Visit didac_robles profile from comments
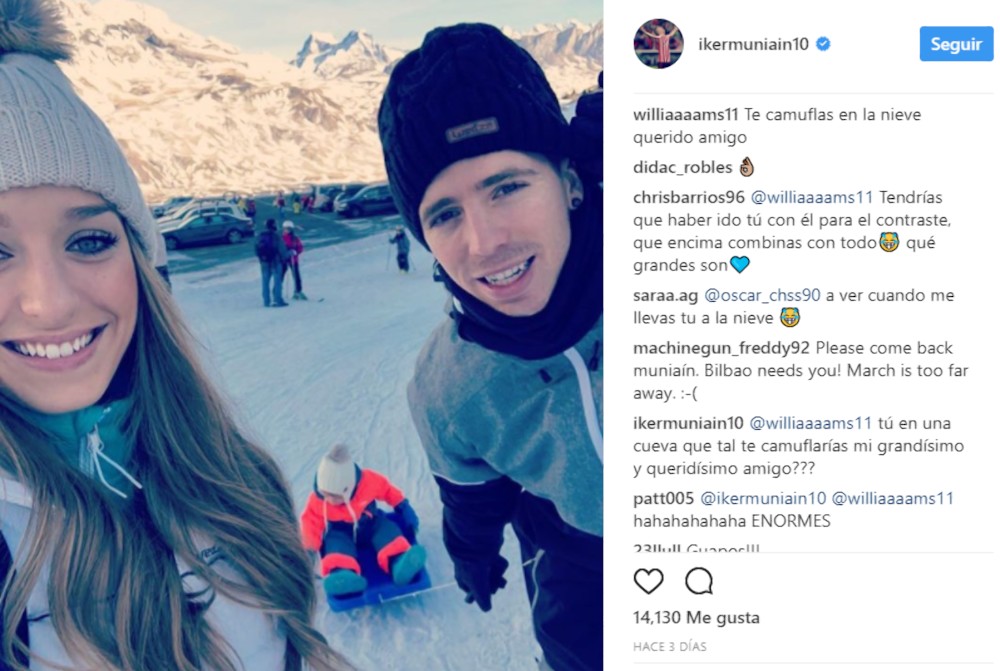Viewport: 1000px width, 671px height. [x=682, y=167]
